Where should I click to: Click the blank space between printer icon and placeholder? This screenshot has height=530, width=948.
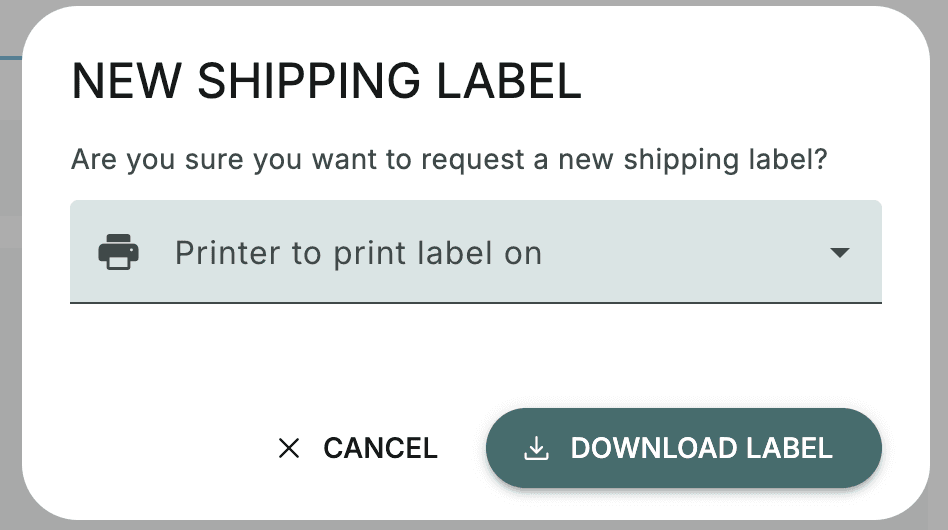[x=157, y=252]
